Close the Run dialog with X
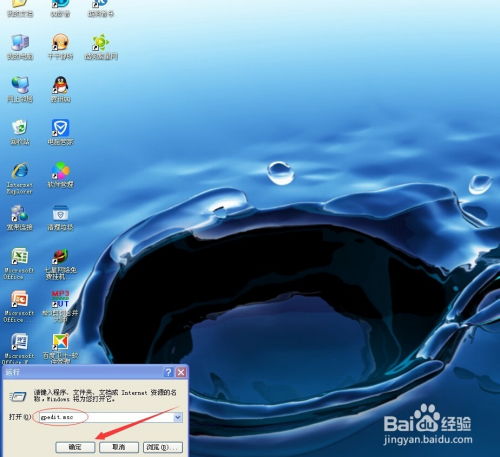 181,372
